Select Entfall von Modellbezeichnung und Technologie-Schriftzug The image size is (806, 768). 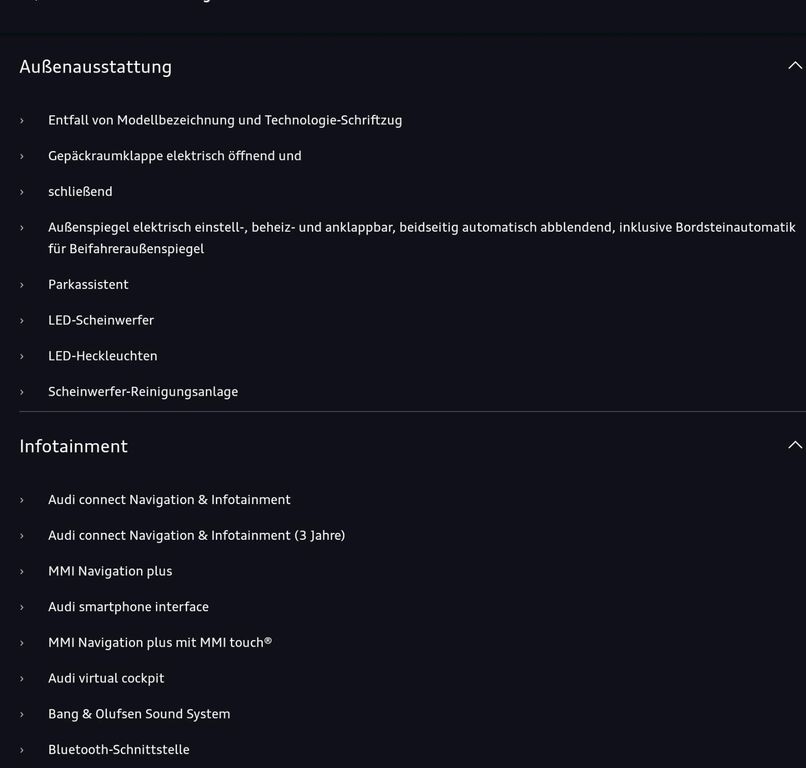click(225, 120)
